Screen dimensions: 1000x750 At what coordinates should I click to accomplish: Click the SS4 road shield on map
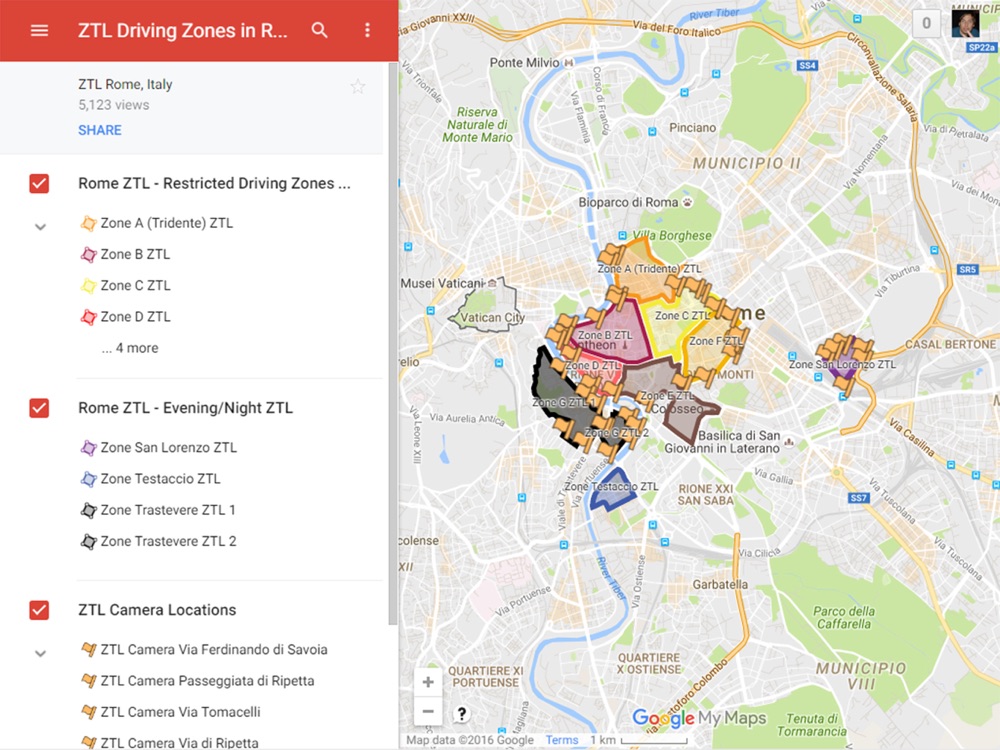click(x=807, y=66)
